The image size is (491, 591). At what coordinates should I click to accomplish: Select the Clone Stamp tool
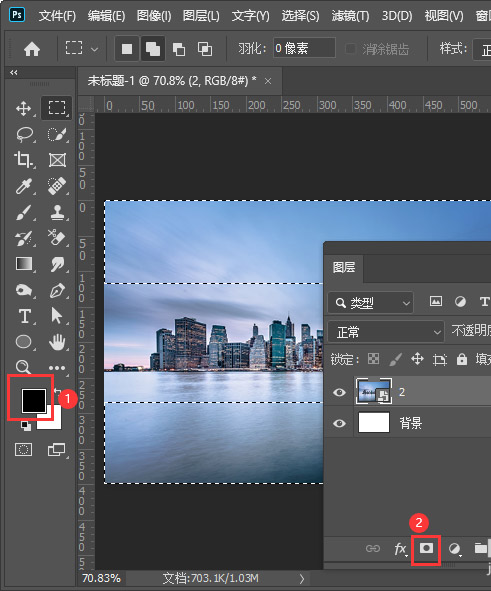[x=57, y=212]
